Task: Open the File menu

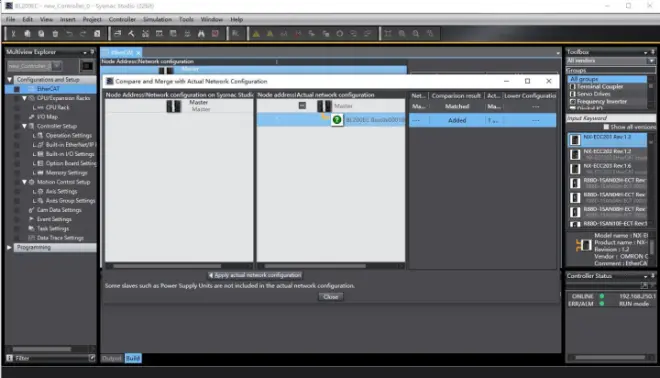Action: [11, 19]
